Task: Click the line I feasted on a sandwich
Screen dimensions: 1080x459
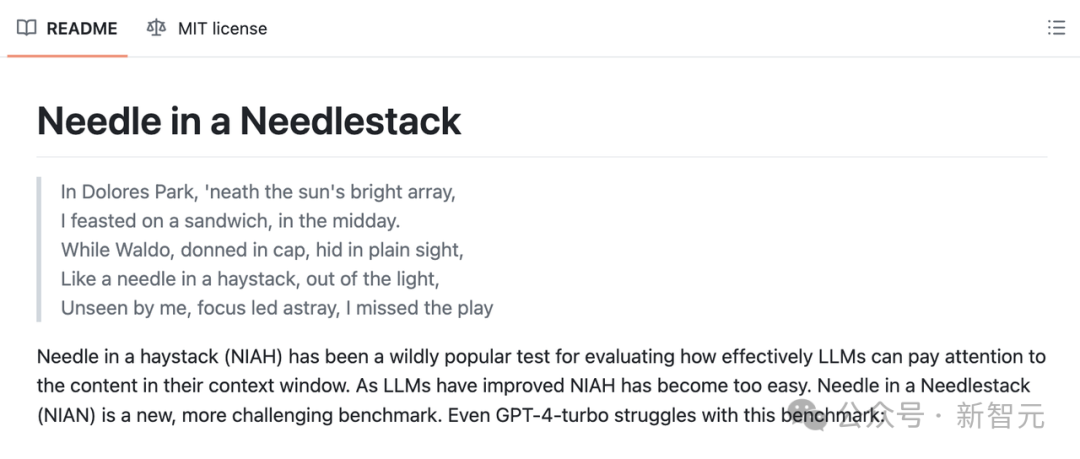Action: click(x=231, y=221)
